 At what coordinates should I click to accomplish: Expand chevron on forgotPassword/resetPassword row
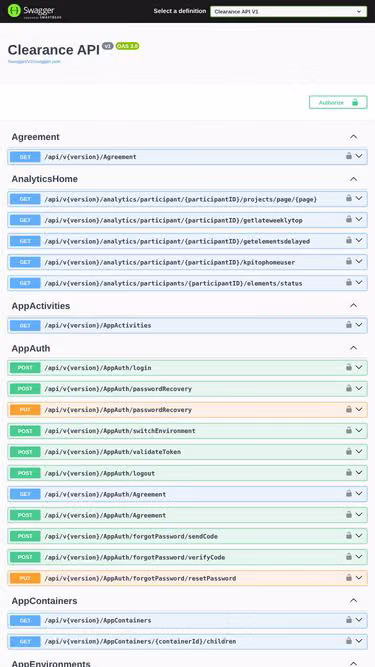tap(359, 578)
